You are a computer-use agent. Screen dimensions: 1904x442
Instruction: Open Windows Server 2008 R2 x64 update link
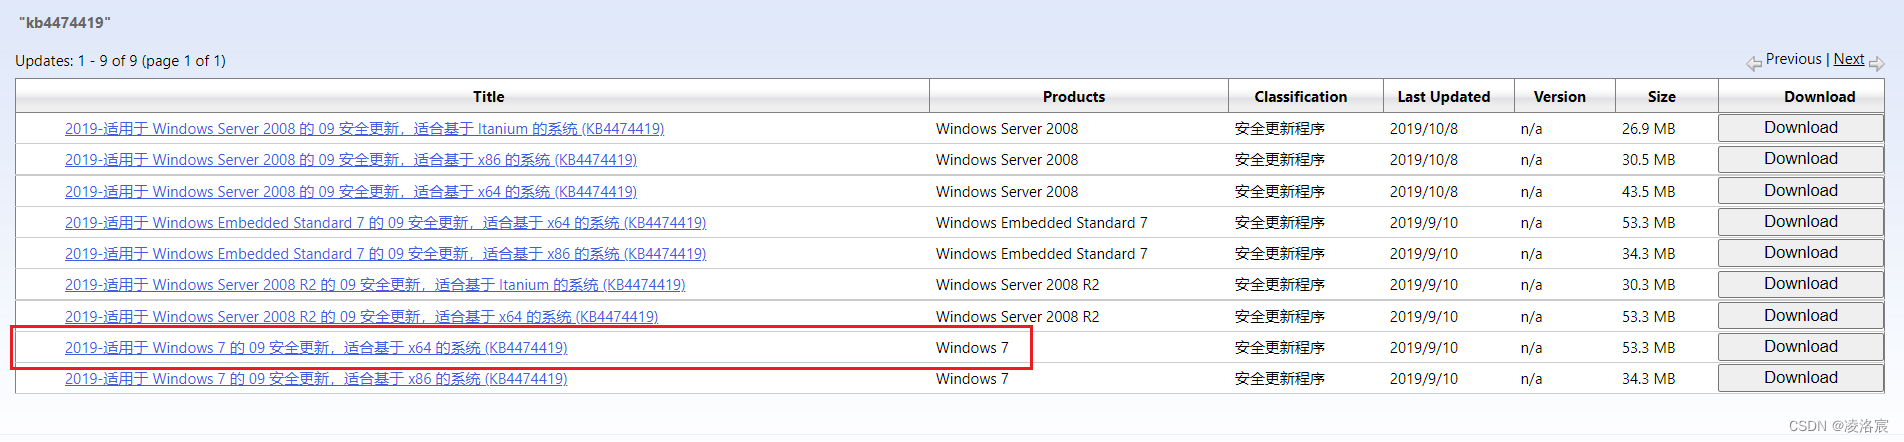(x=361, y=317)
